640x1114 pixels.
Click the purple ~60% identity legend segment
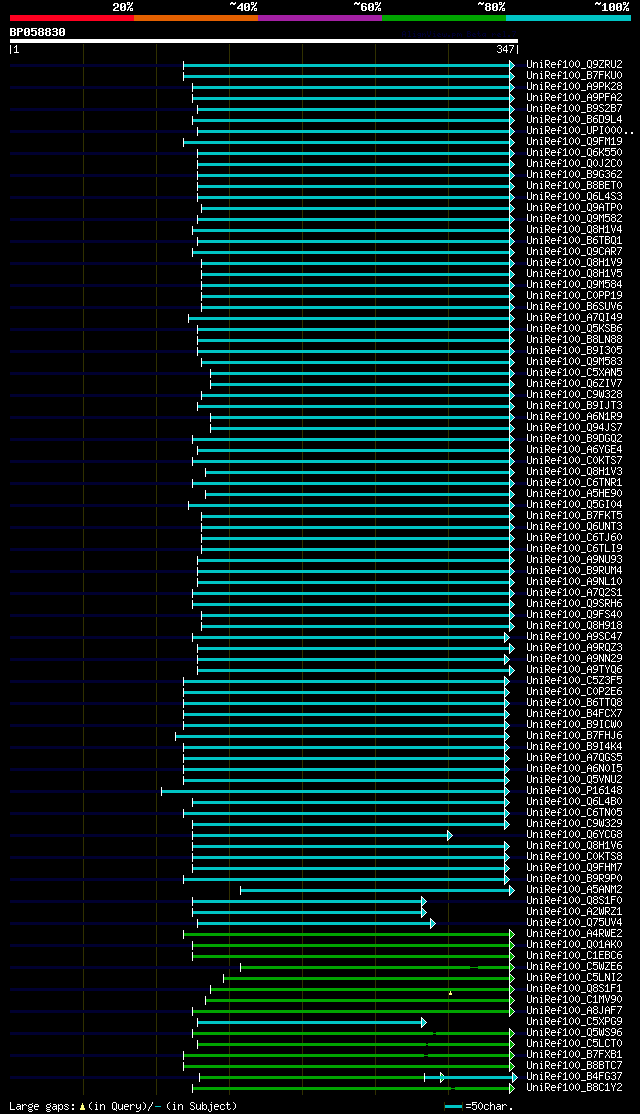click(x=320, y=17)
